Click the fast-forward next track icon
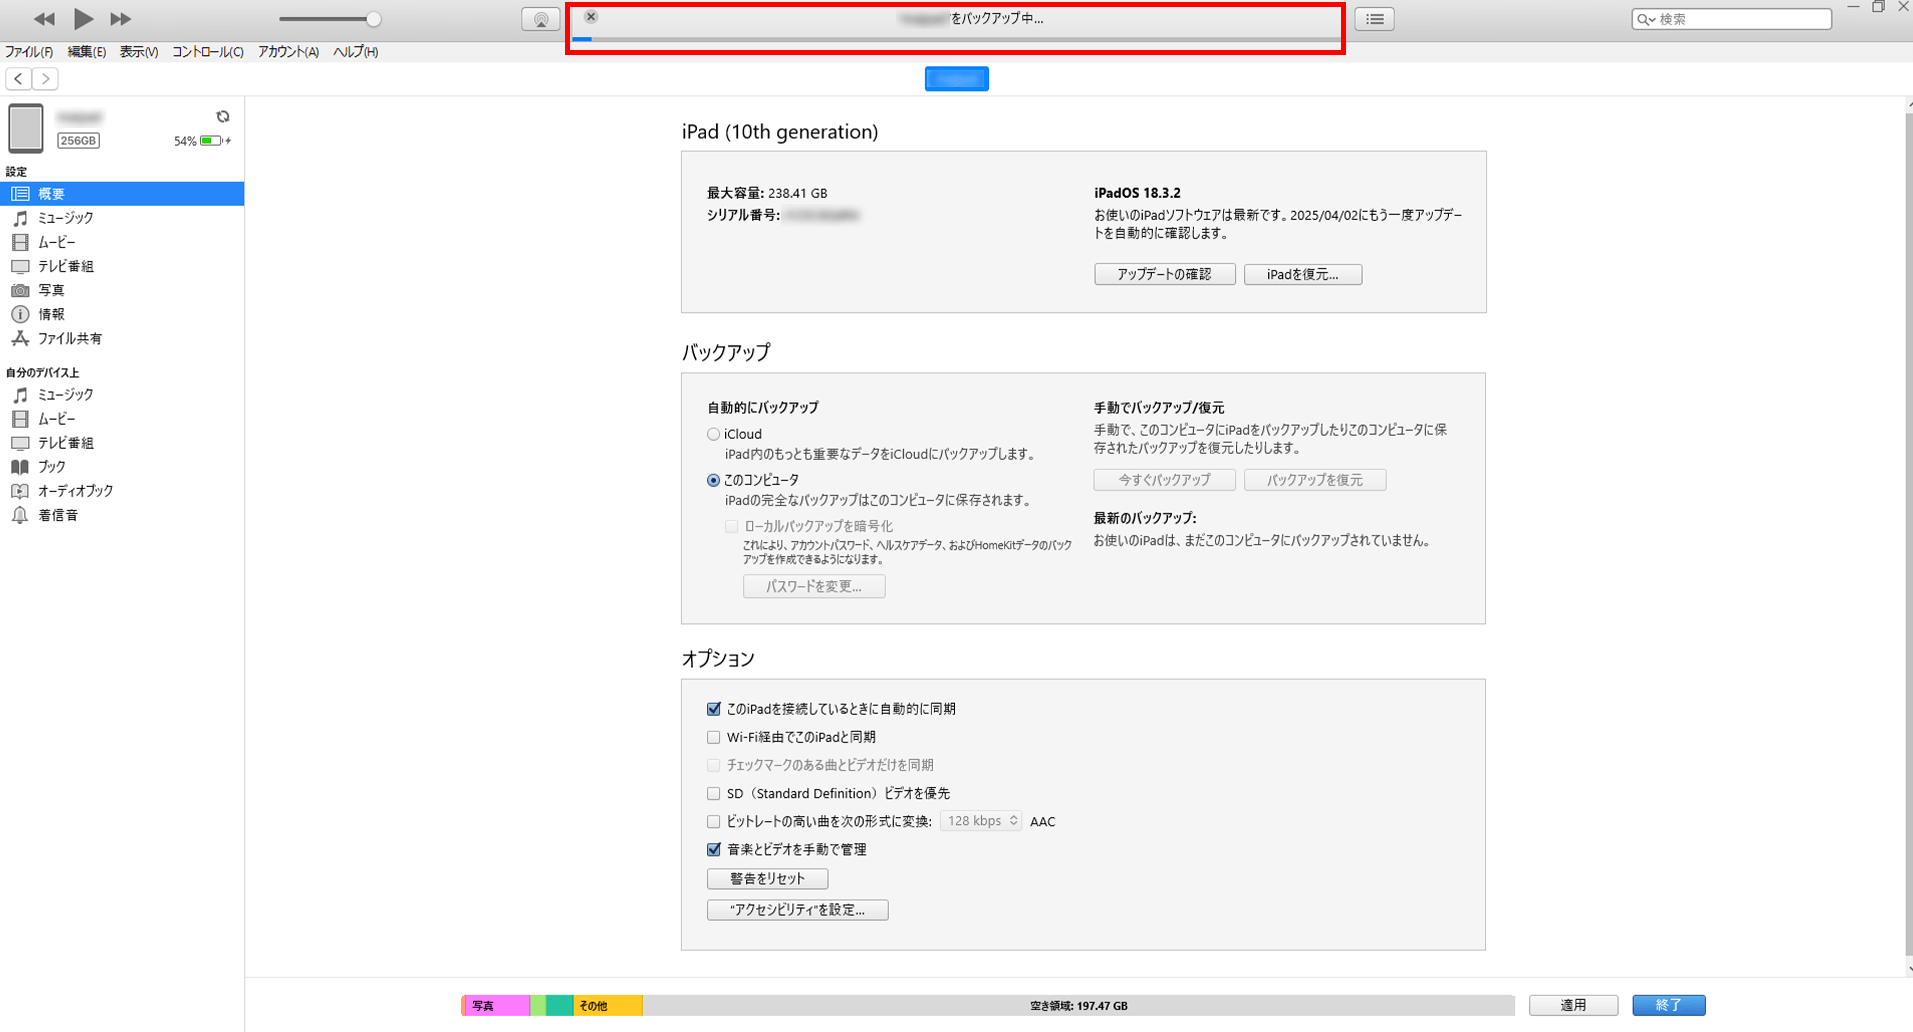Screen dimensions: 1913x1032 pos(121,19)
